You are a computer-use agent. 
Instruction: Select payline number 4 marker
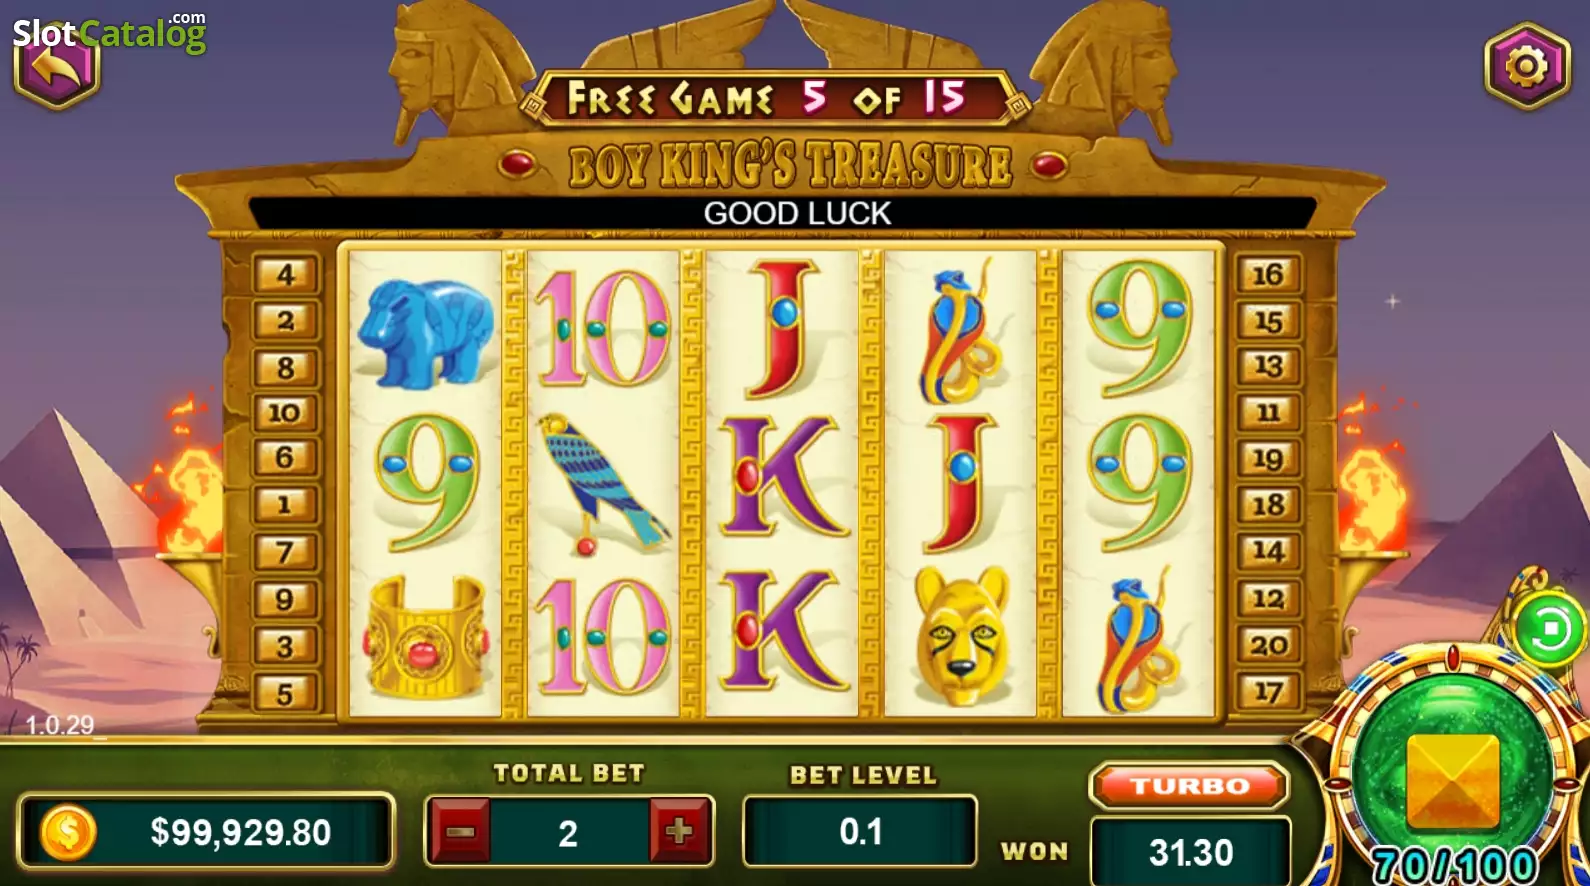pyautogui.click(x=286, y=274)
